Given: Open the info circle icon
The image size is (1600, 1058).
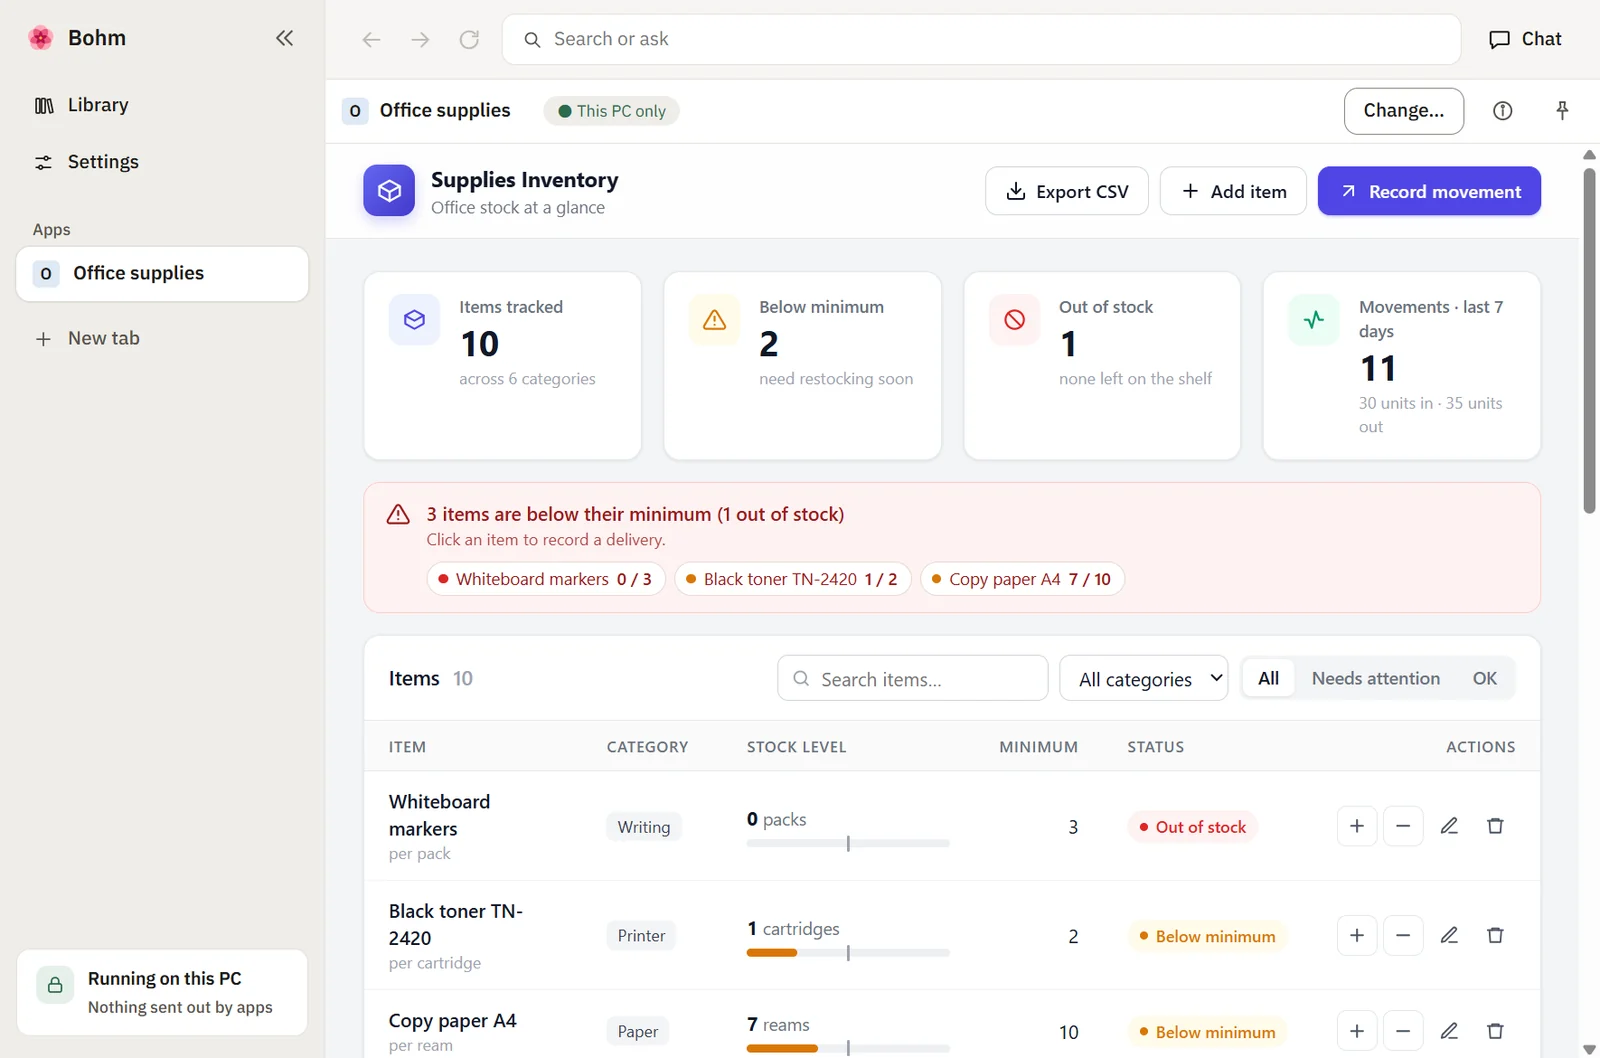Looking at the screenshot, I should coord(1502,111).
